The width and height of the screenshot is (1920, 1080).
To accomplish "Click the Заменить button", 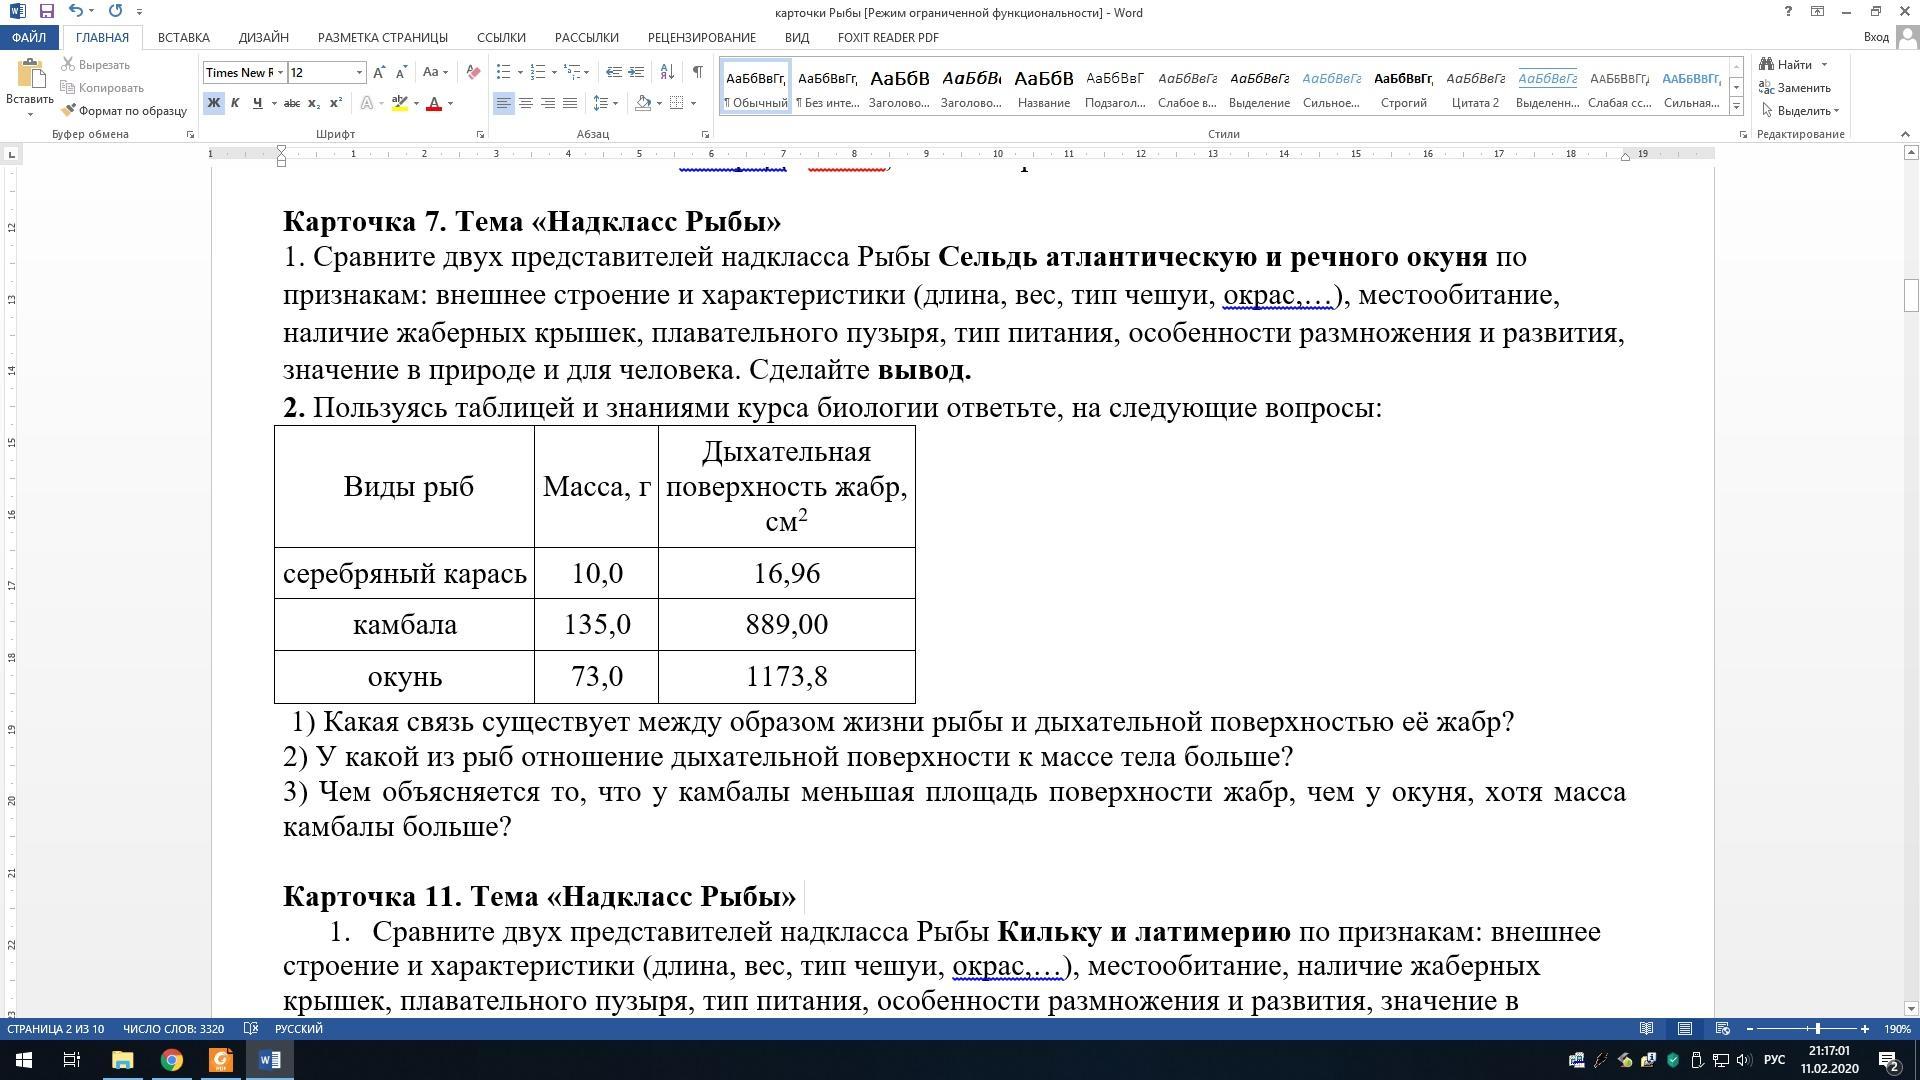I will (x=1803, y=88).
